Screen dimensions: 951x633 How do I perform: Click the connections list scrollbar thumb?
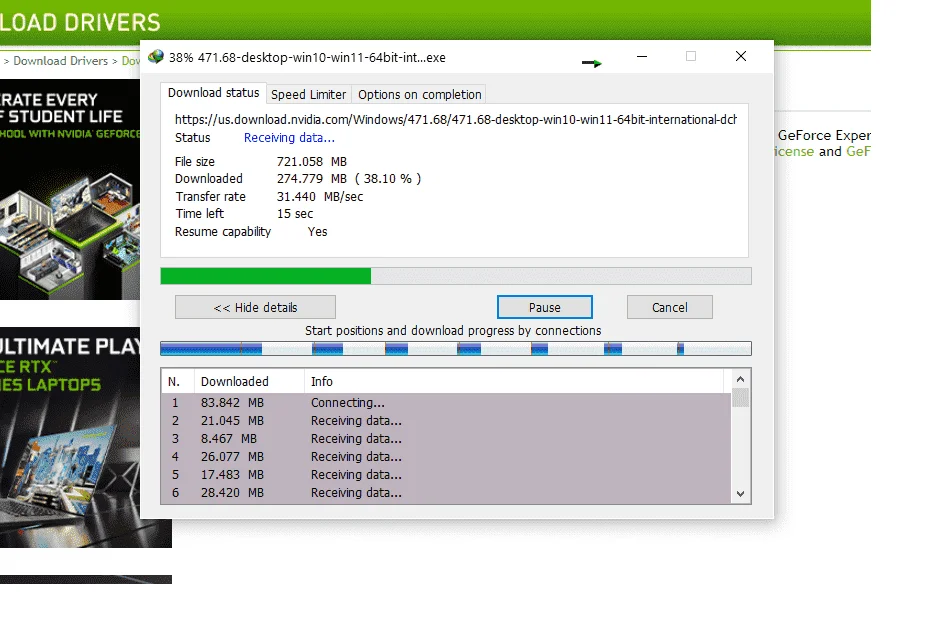point(740,398)
